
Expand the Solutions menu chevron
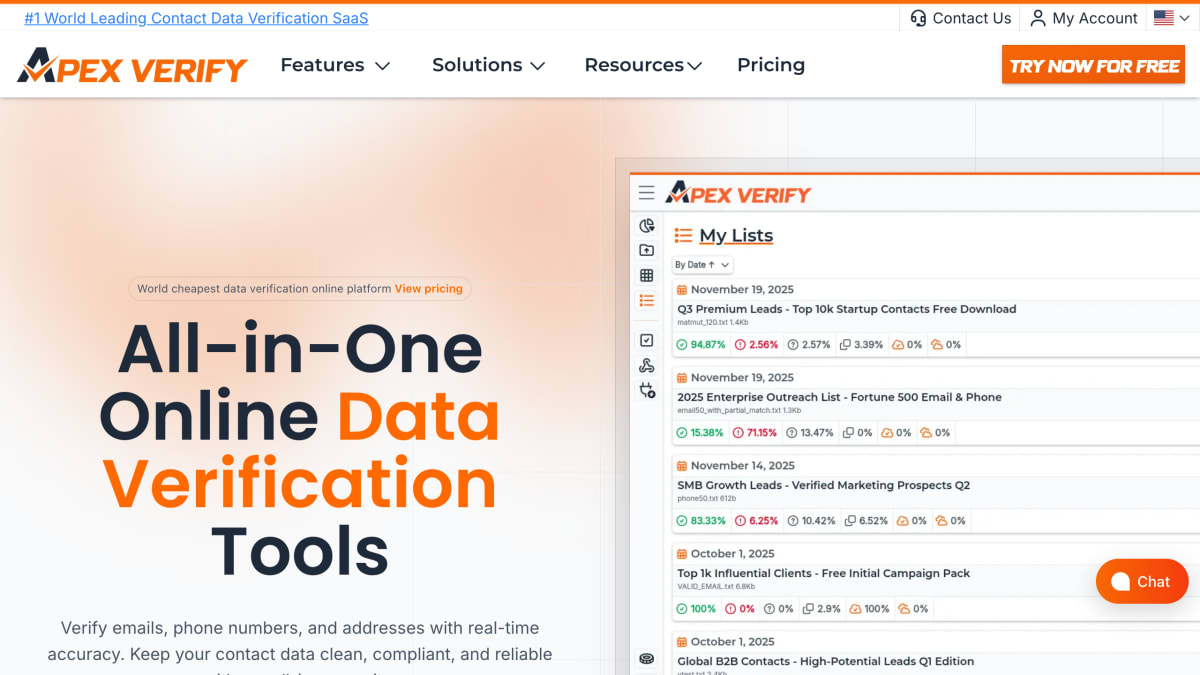[538, 66]
